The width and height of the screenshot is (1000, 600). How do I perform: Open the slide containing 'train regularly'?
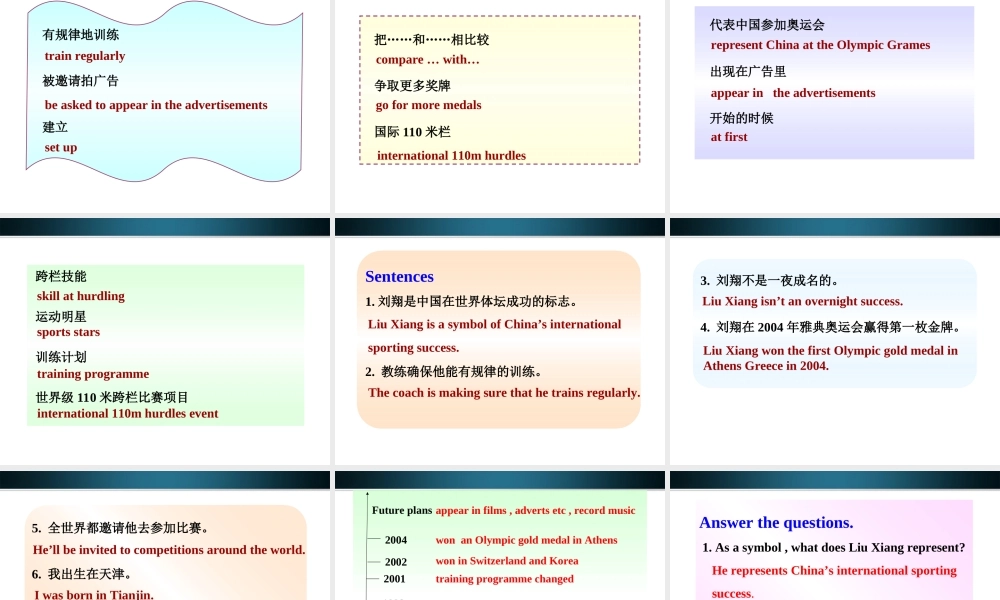point(165,105)
